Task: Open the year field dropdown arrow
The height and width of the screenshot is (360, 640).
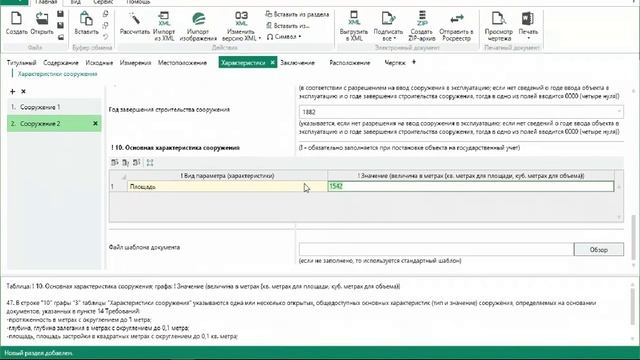Action: click(x=619, y=112)
